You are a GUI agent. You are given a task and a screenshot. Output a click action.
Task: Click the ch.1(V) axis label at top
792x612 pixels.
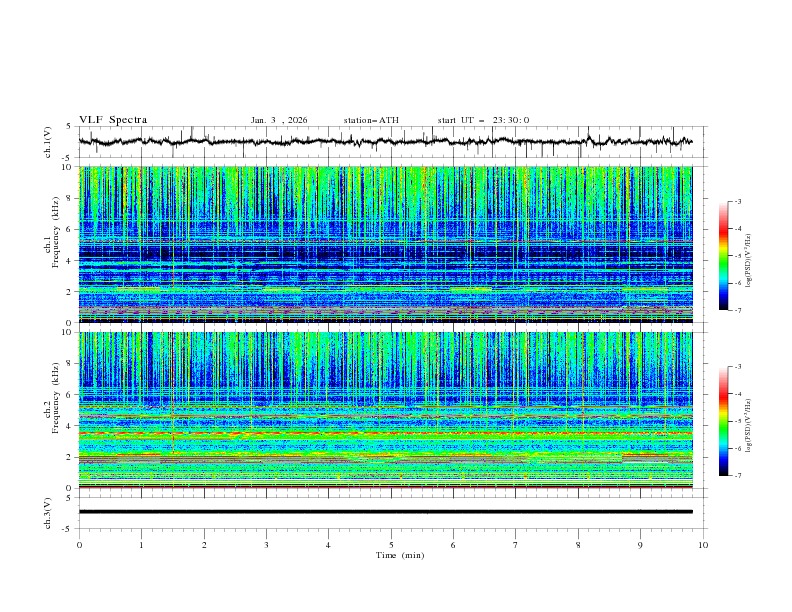click(x=48, y=142)
